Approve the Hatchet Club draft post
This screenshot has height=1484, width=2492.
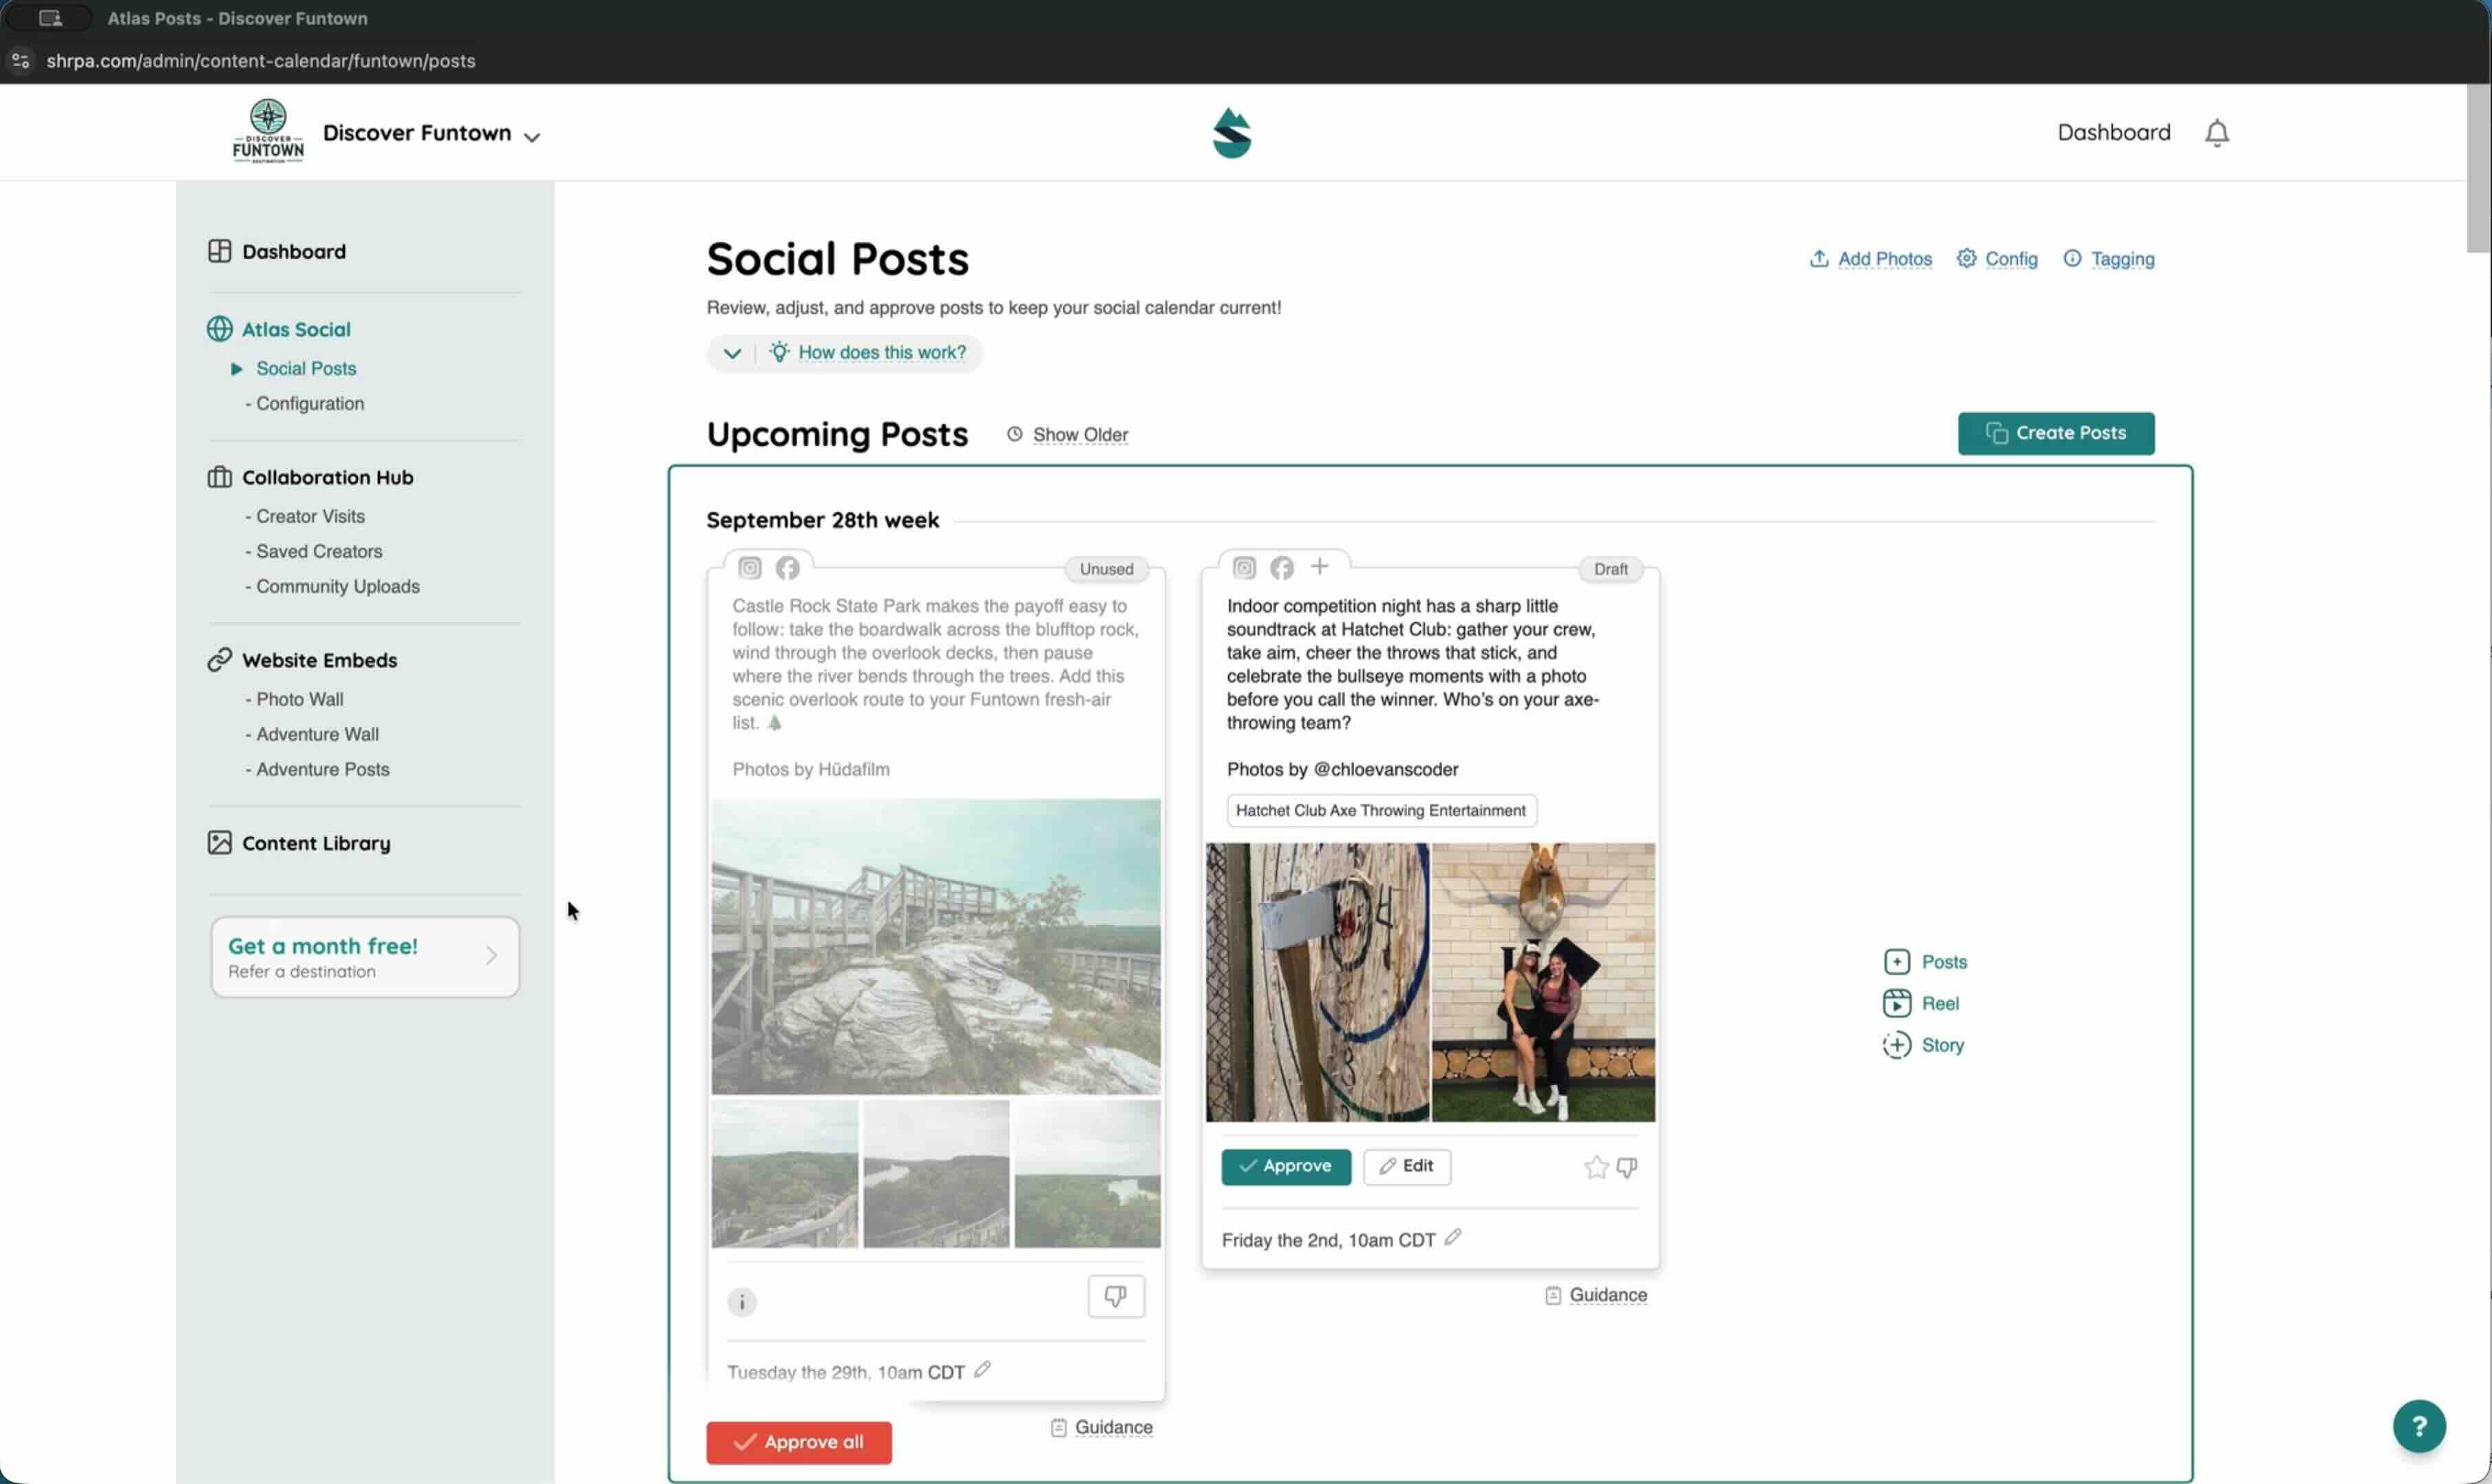pyautogui.click(x=1286, y=1167)
